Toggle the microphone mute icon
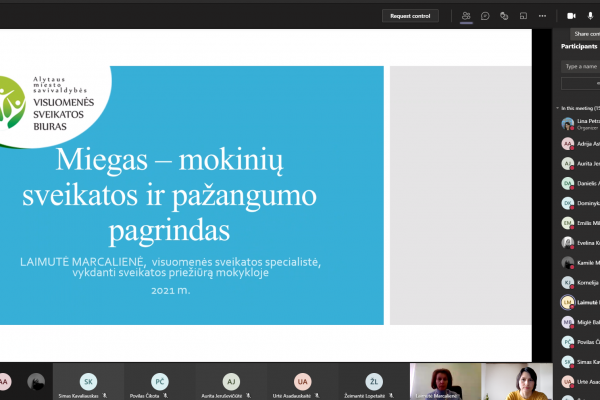This screenshot has height=400, width=600. click(x=590, y=16)
